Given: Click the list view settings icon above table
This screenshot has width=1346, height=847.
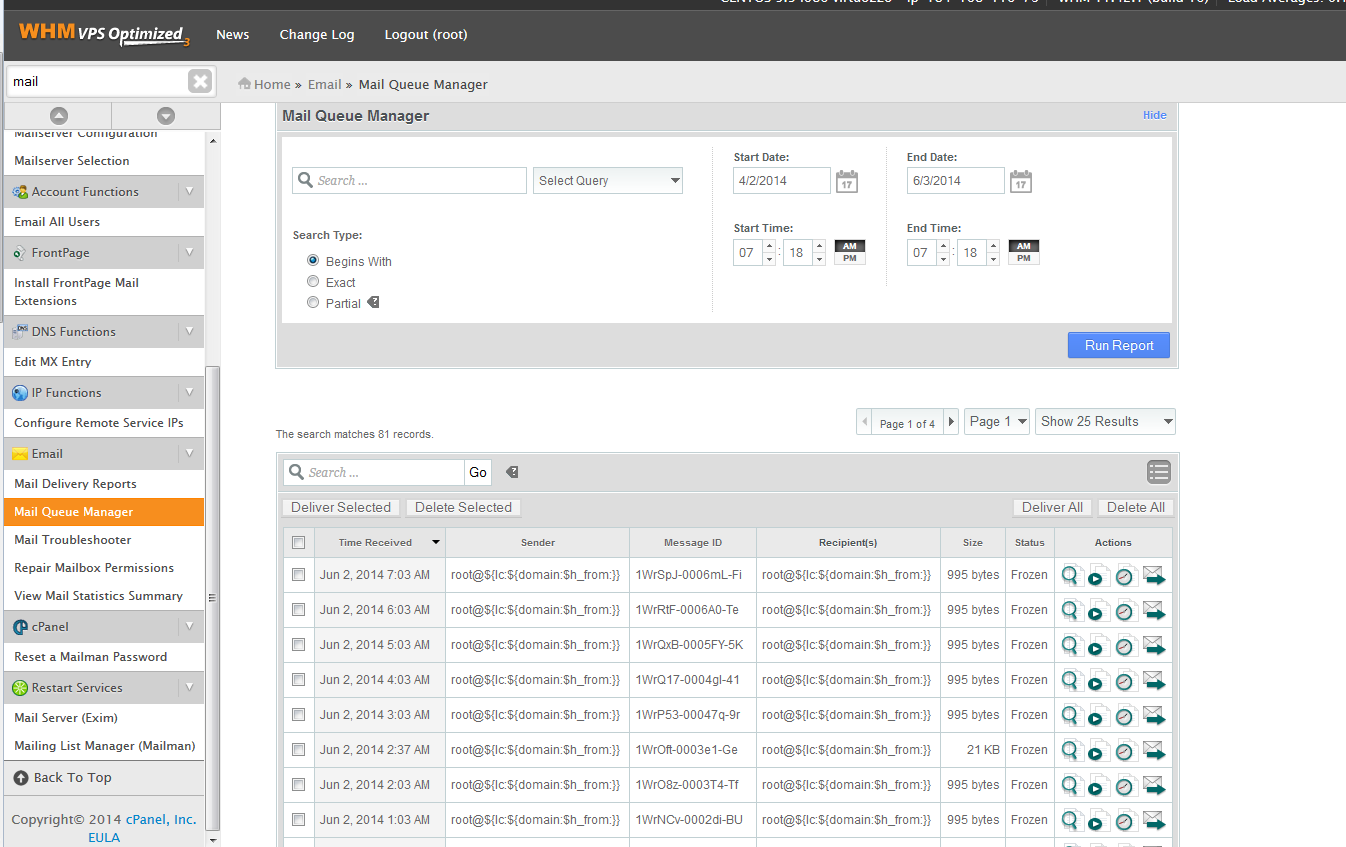Looking at the screenshot, I should click(x=1158, y=472).
